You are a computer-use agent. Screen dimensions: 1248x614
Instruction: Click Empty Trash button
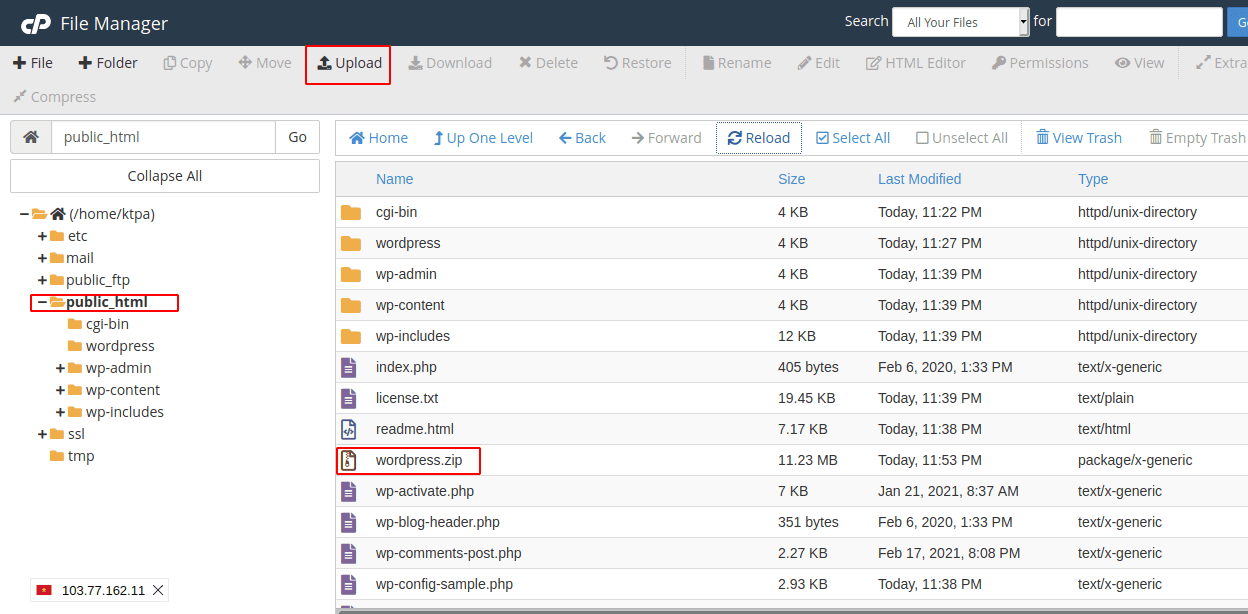[x=1197, y=138]
